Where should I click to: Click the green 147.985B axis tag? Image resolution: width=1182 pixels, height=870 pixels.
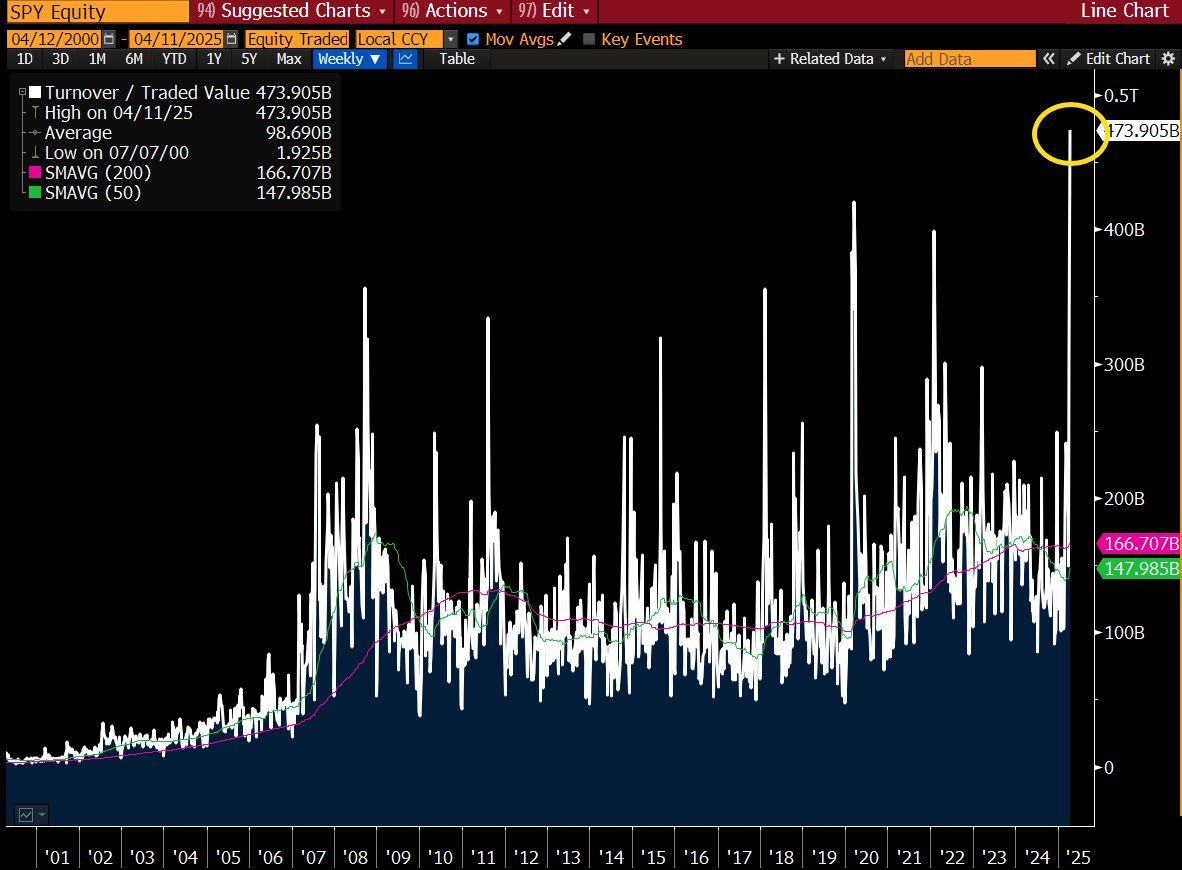click(x=1139, y=568)
